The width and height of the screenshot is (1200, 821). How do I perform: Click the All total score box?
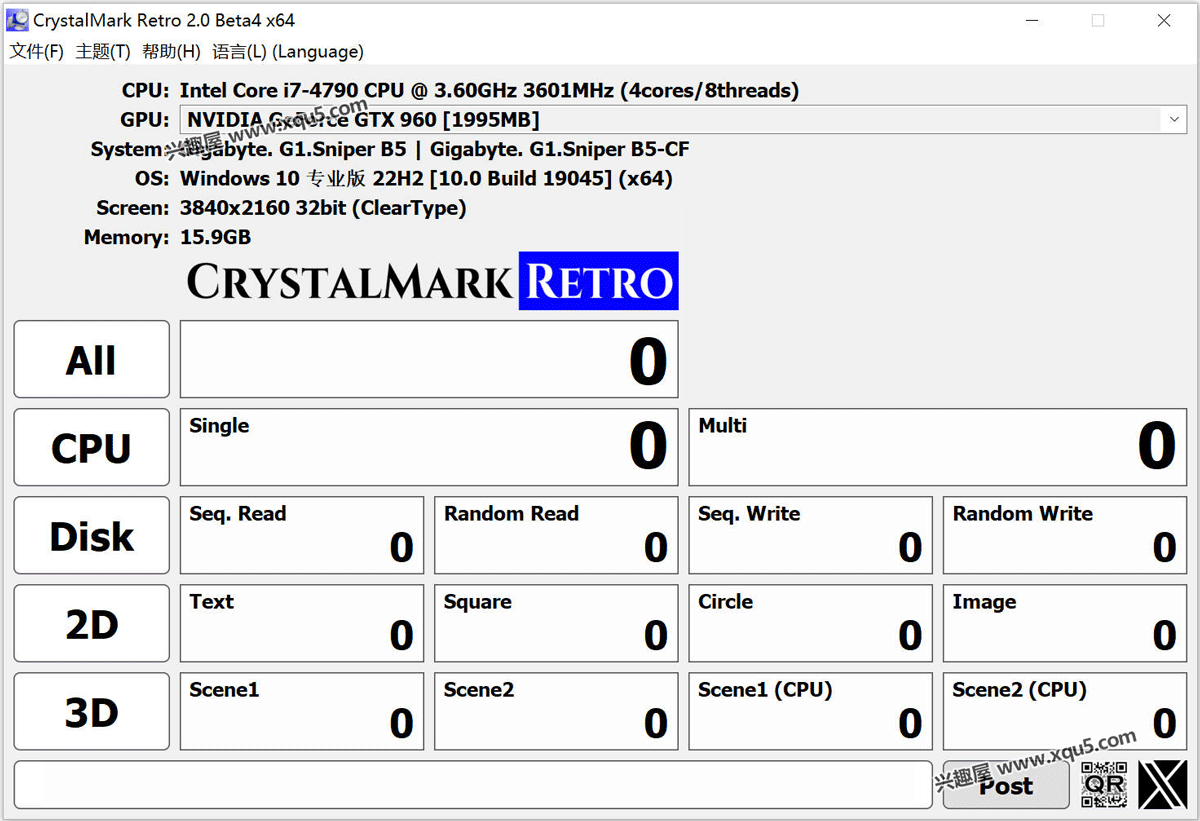(429, 360)
